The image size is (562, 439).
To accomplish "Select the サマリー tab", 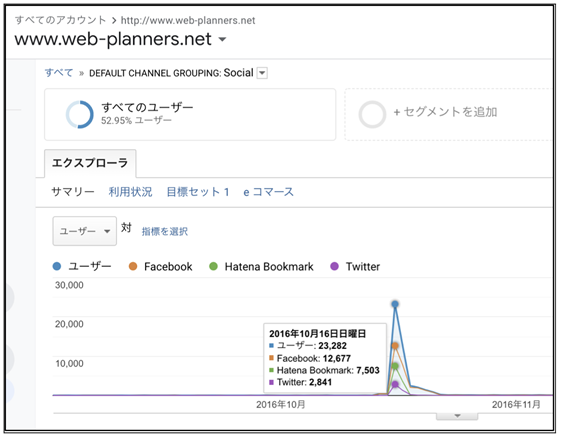I will coord(73,192).
